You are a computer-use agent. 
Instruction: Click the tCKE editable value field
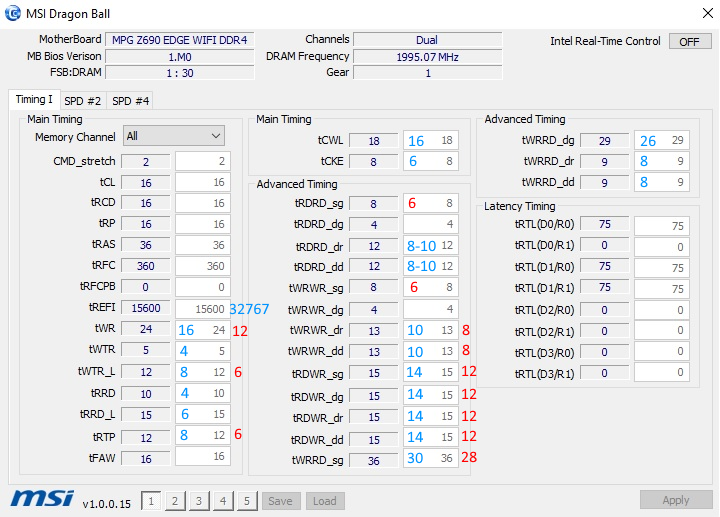click(431, 161)
